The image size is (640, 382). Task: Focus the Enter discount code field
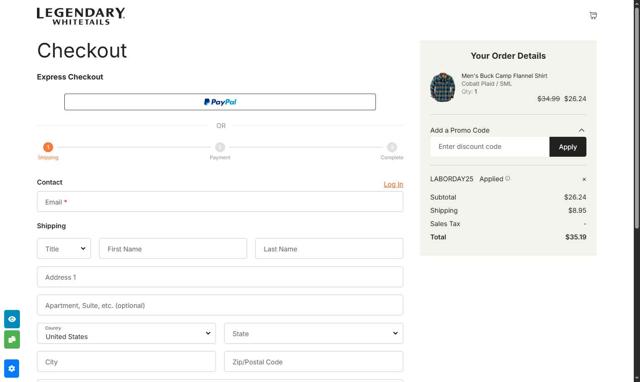pos(489,147)
